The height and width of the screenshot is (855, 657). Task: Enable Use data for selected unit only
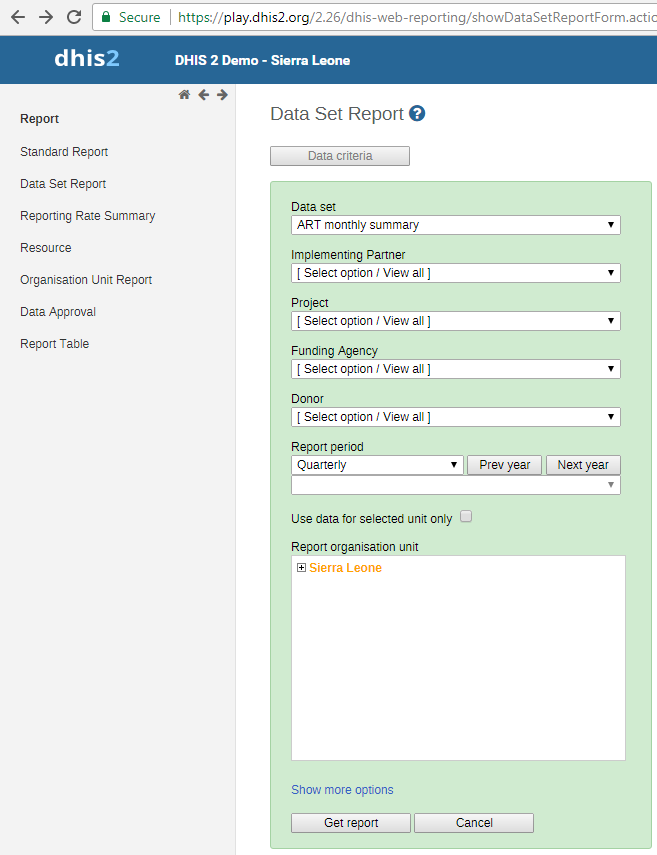(466, 517)
